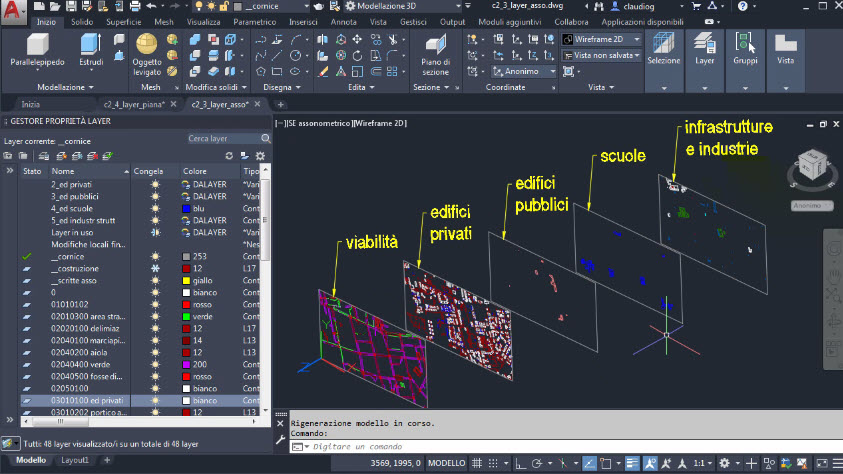This screenshot has width=843, height=474.
Task: Open layer manager settings gear
Action: tap(261, 156)
